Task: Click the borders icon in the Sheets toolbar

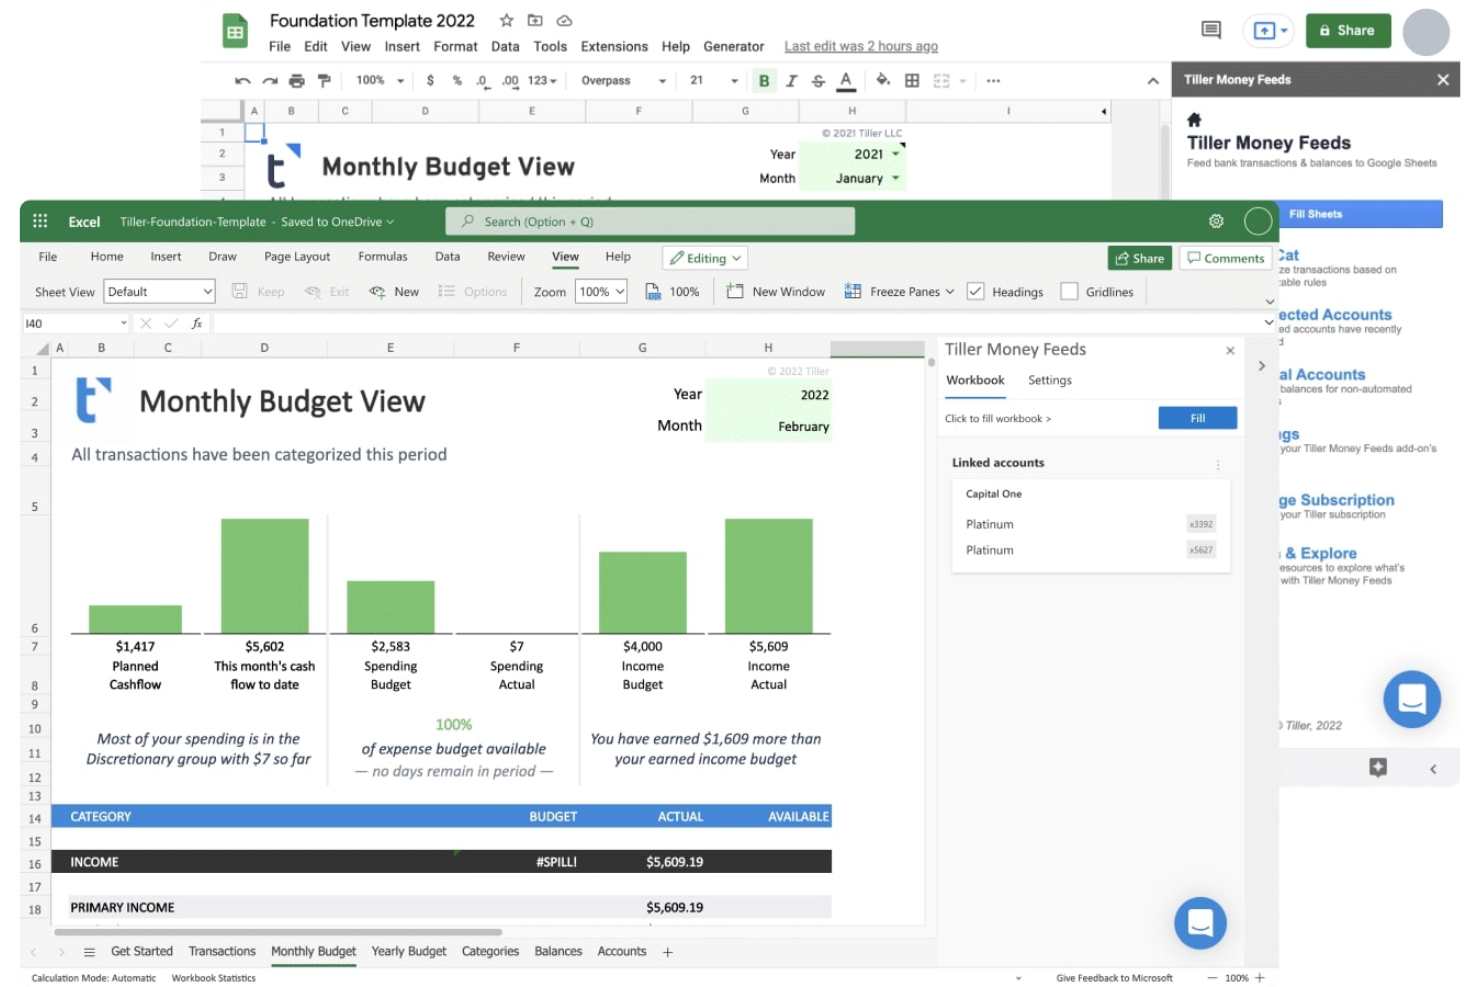Action: (911, 80)
